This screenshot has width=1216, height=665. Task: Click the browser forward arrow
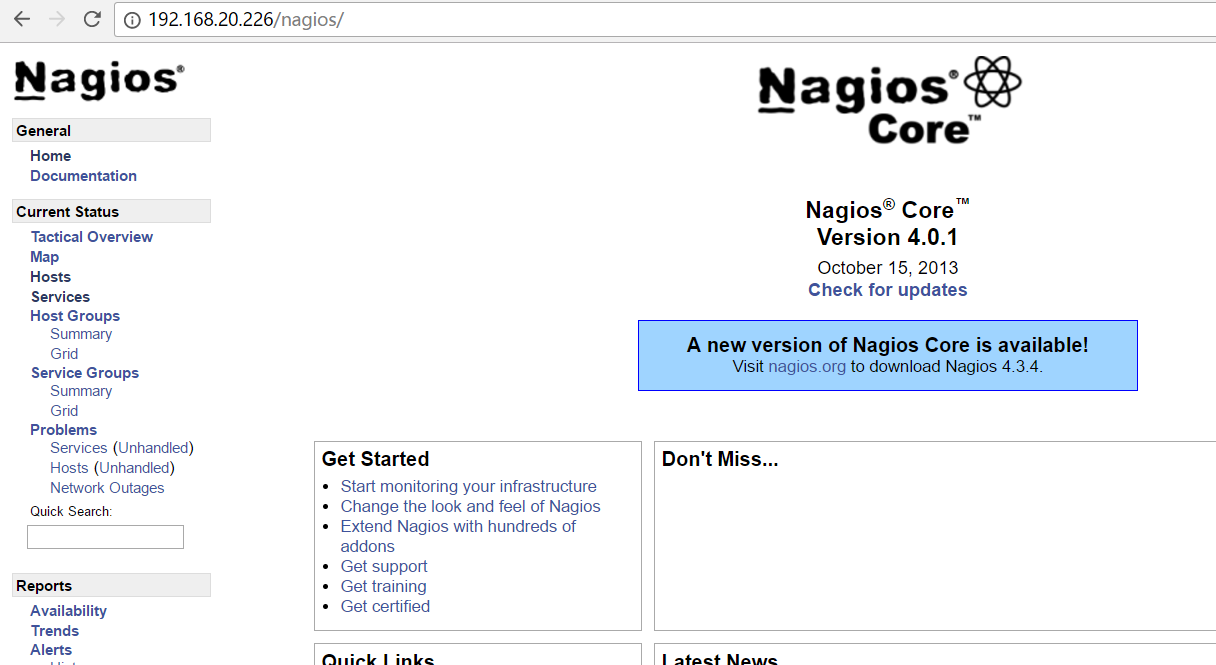tap(57, 19)
